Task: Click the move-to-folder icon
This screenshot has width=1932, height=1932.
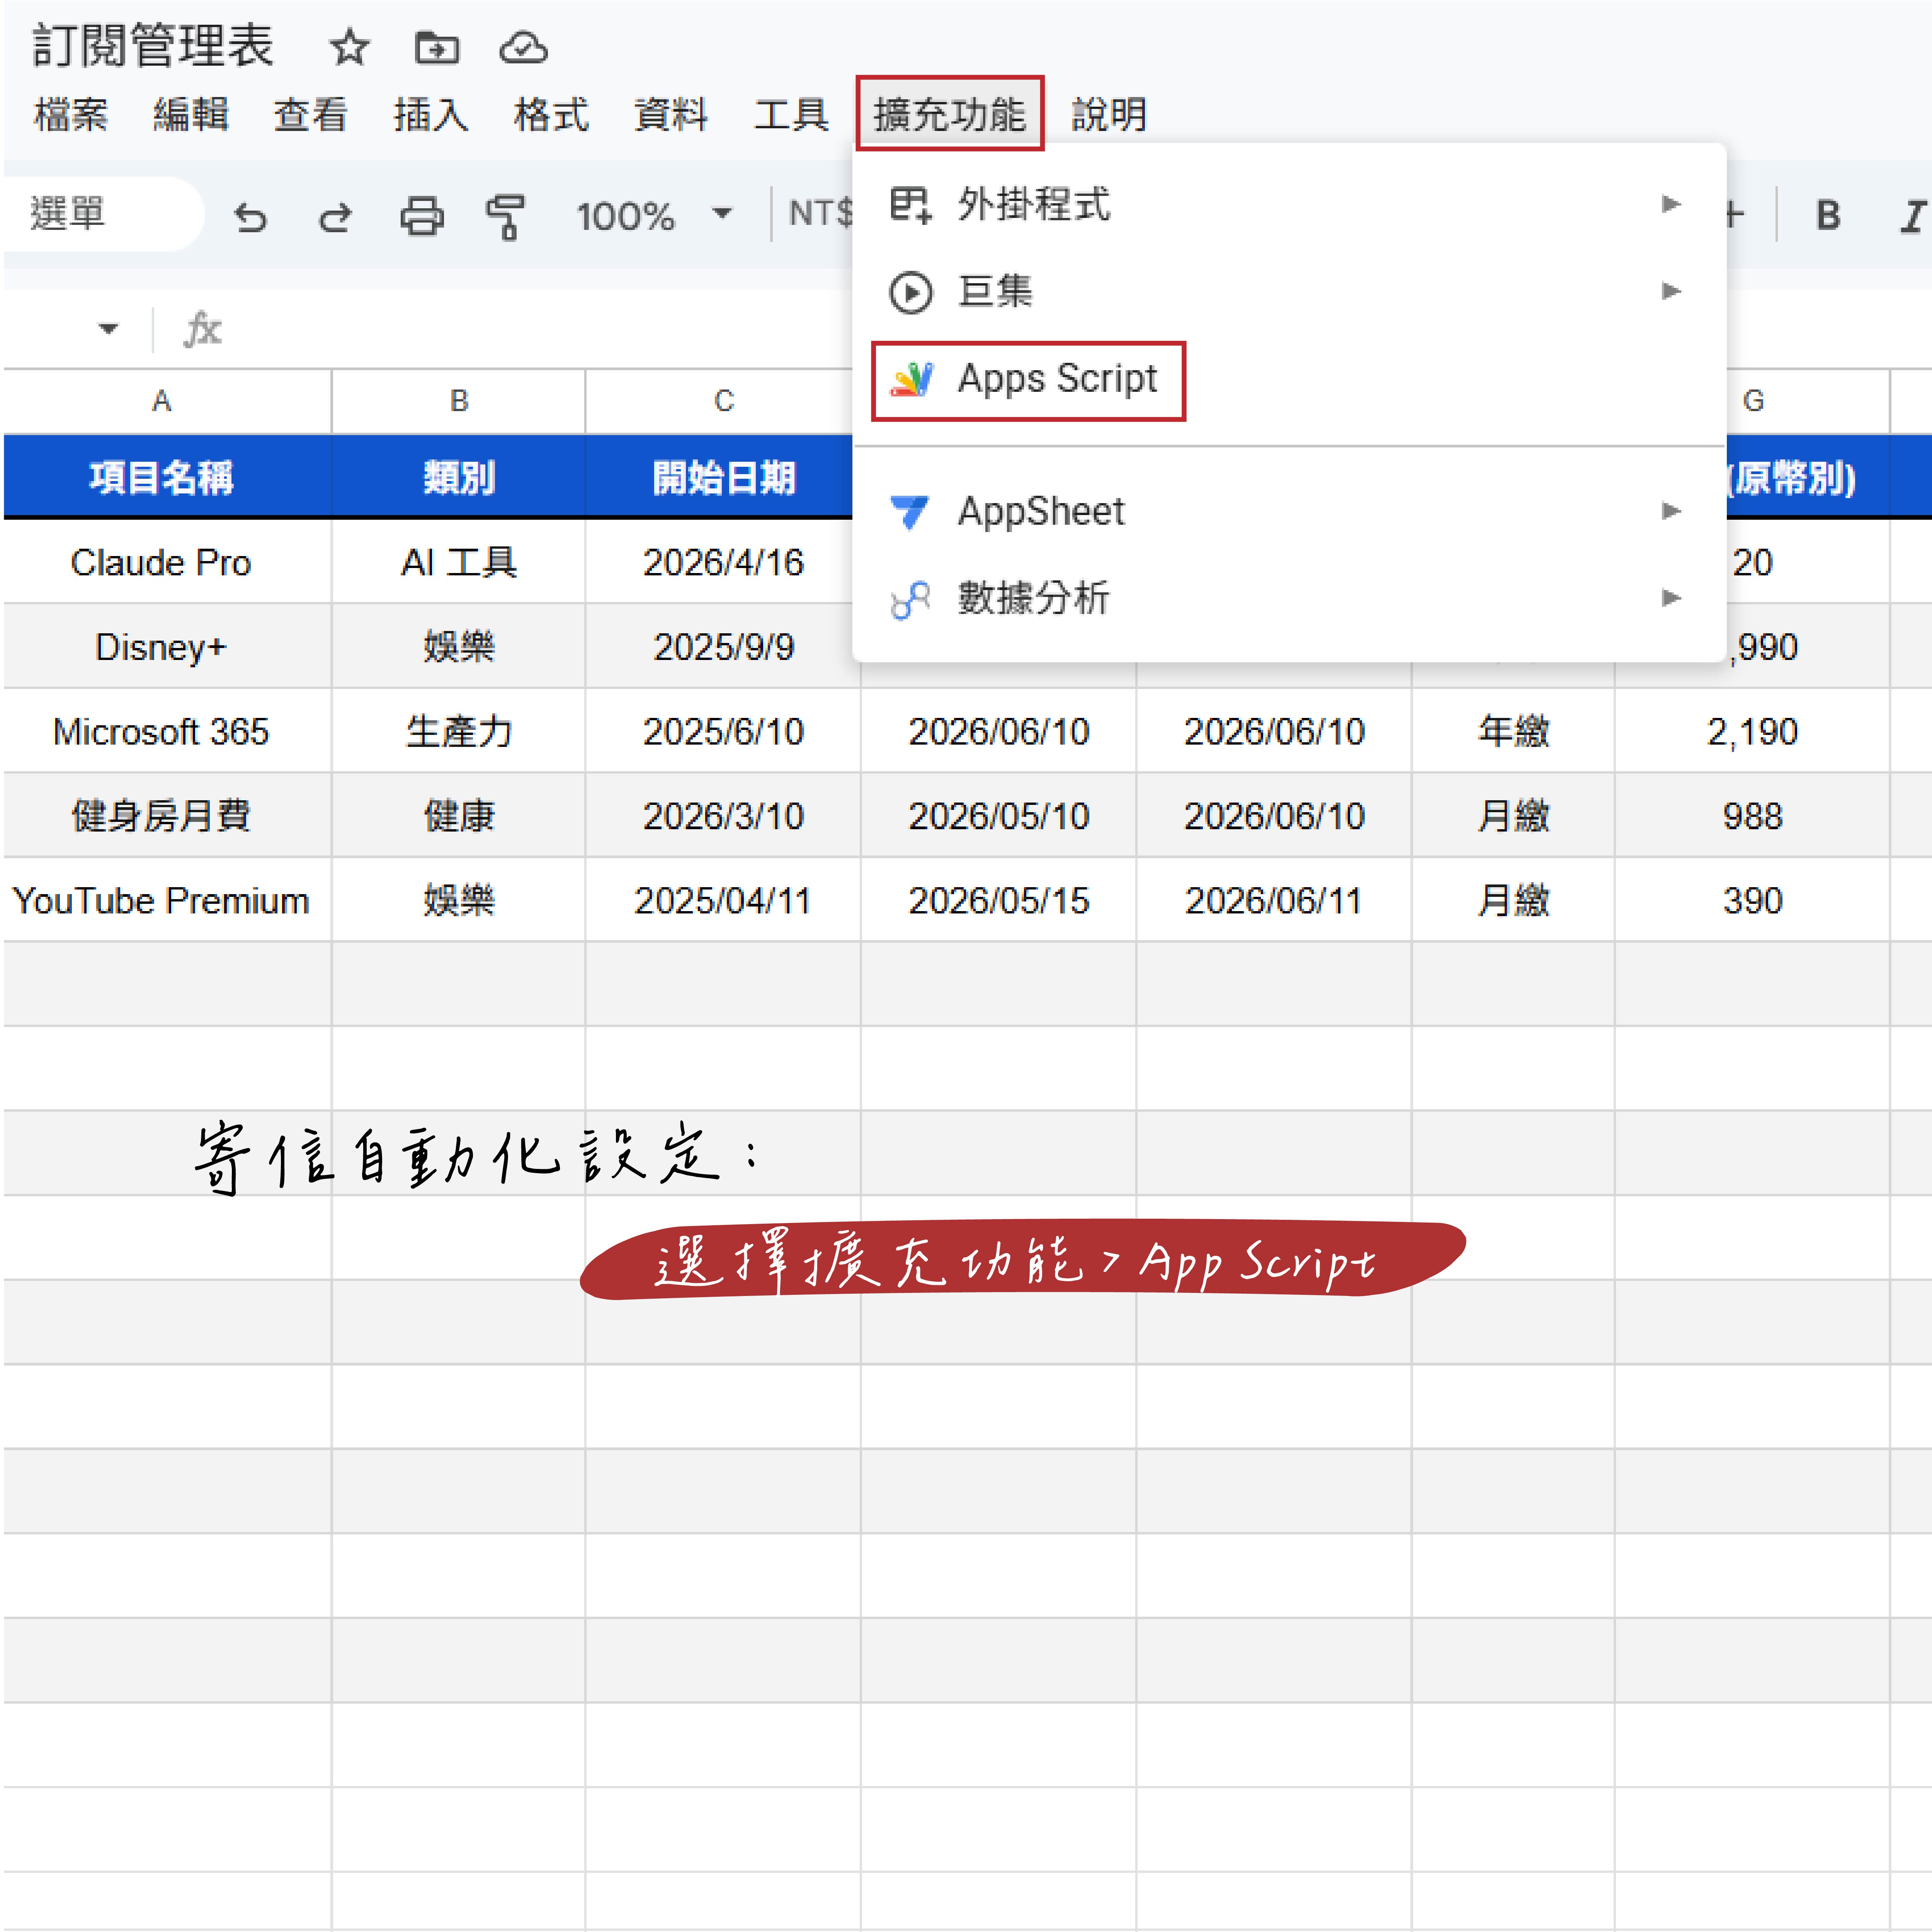Action: (x=437, y=47)
